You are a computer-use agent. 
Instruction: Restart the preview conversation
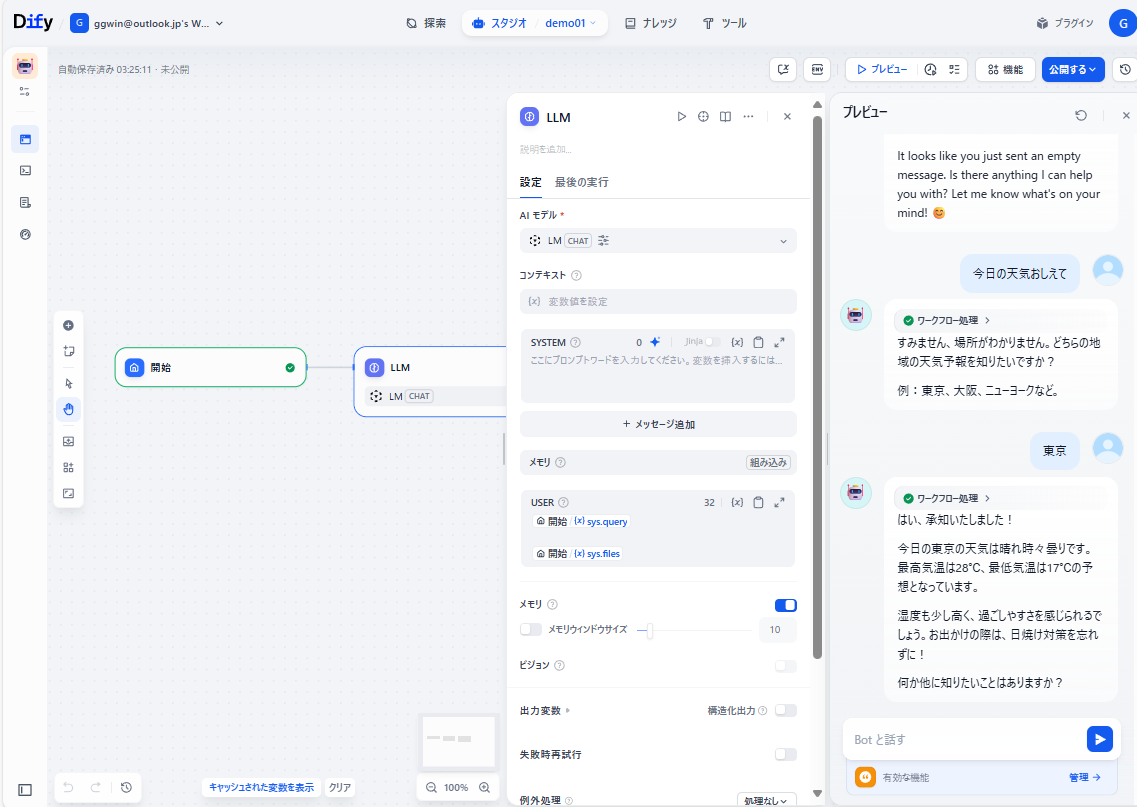tap(1081, 116)
